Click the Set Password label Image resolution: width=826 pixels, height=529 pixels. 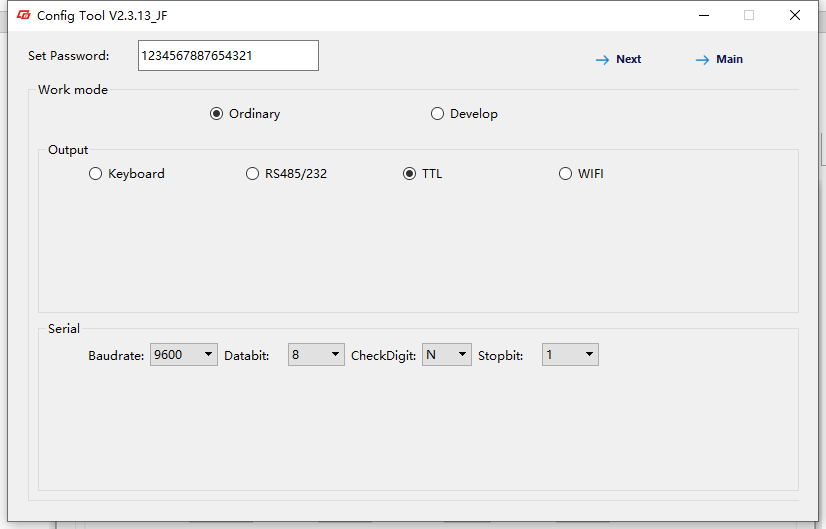click(x=68, y=56)
